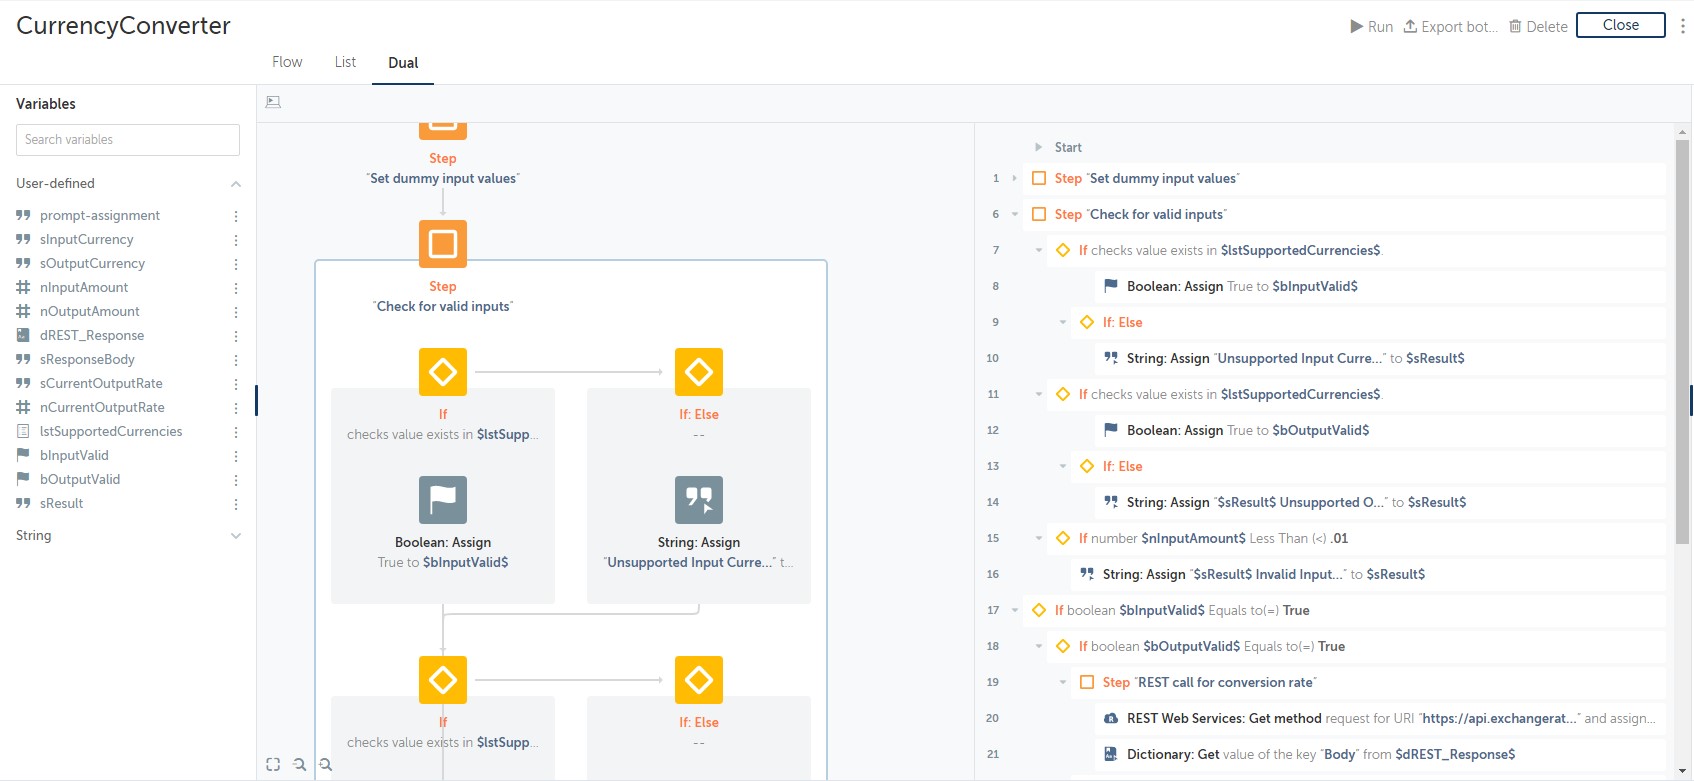
Task: Click the REST Web Services icon on line 20
Action: [x=1110, y=718]
